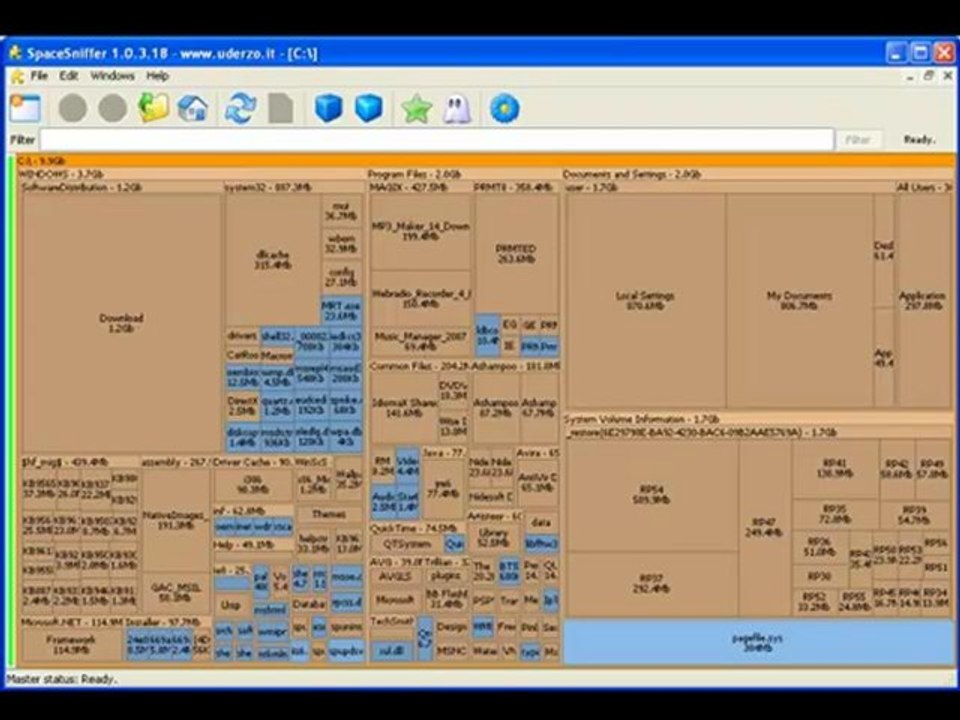The width and height of the screenshot is (960, 720).
Task: Go to higher level folder icon
Action: tap(153, 108)
